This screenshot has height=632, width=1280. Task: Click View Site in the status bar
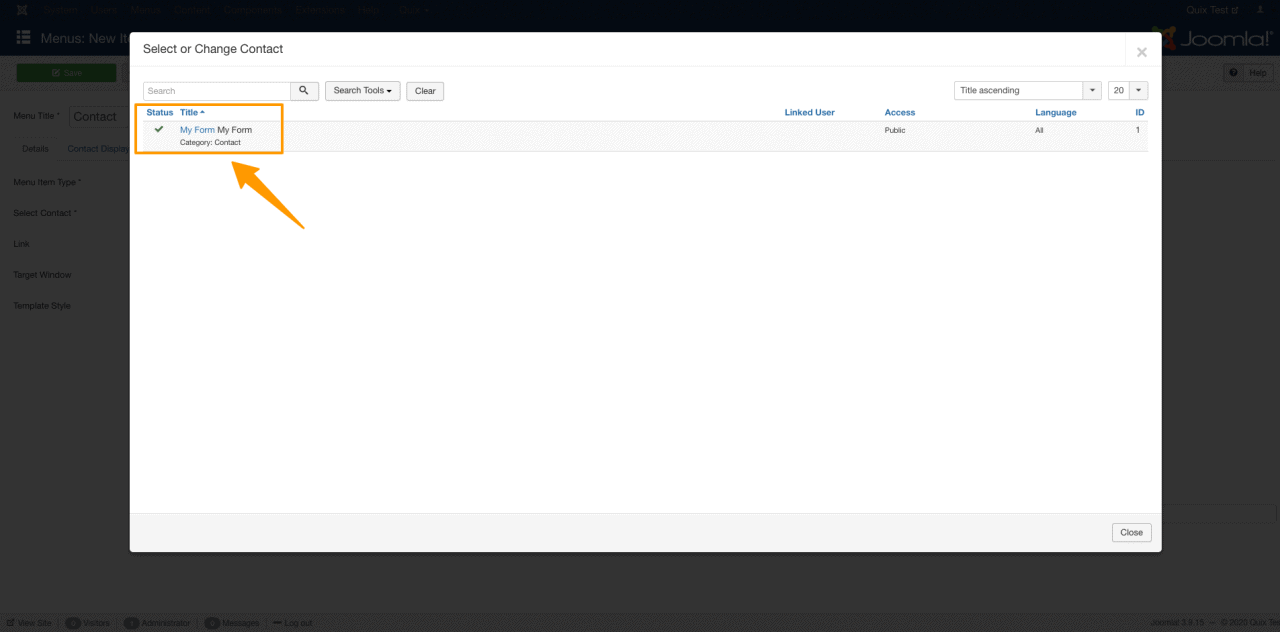(29, 623)
